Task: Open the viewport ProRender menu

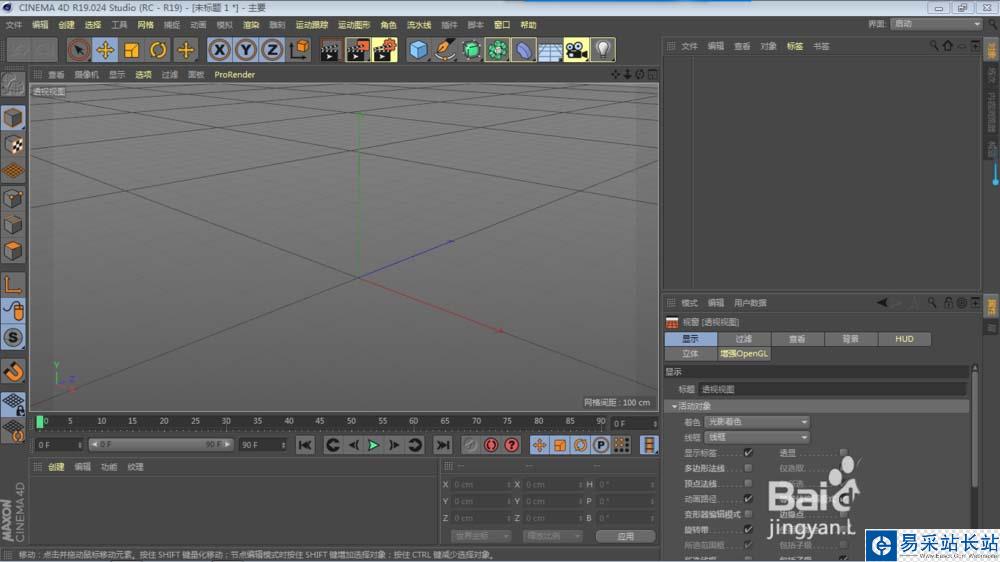Action: (235, 75)
